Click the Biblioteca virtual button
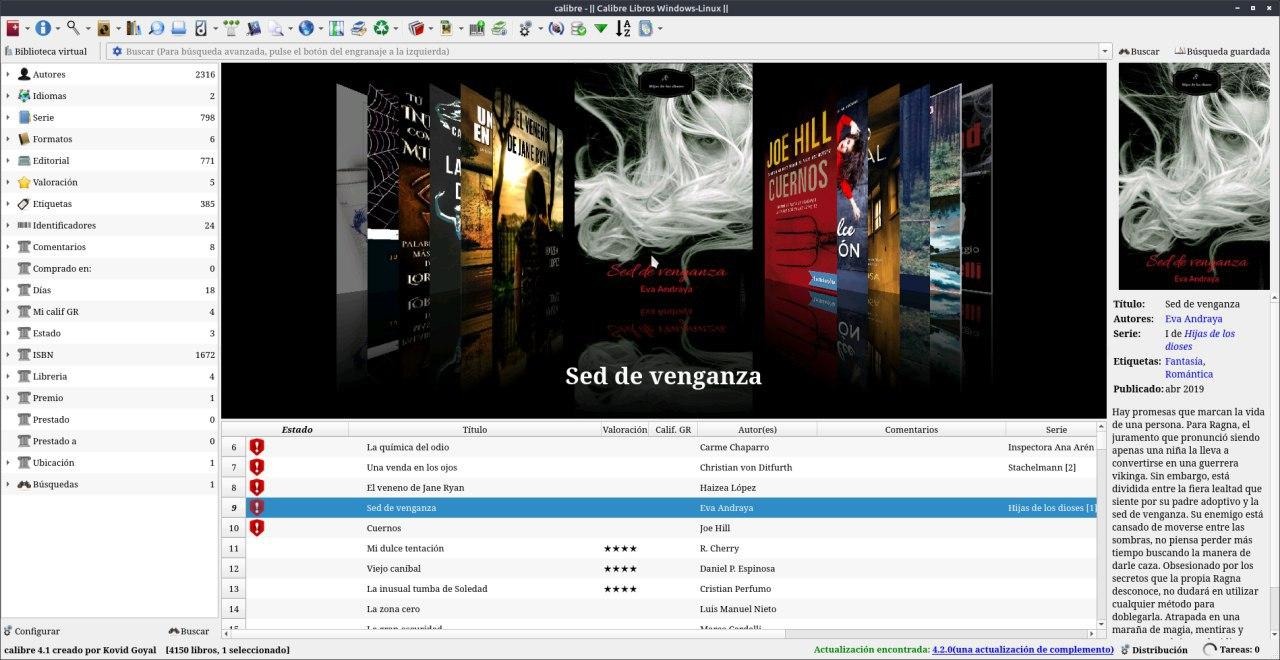The width and height of the screenshot is (1280, 660). pyautogui.click(x=46, y=51)
